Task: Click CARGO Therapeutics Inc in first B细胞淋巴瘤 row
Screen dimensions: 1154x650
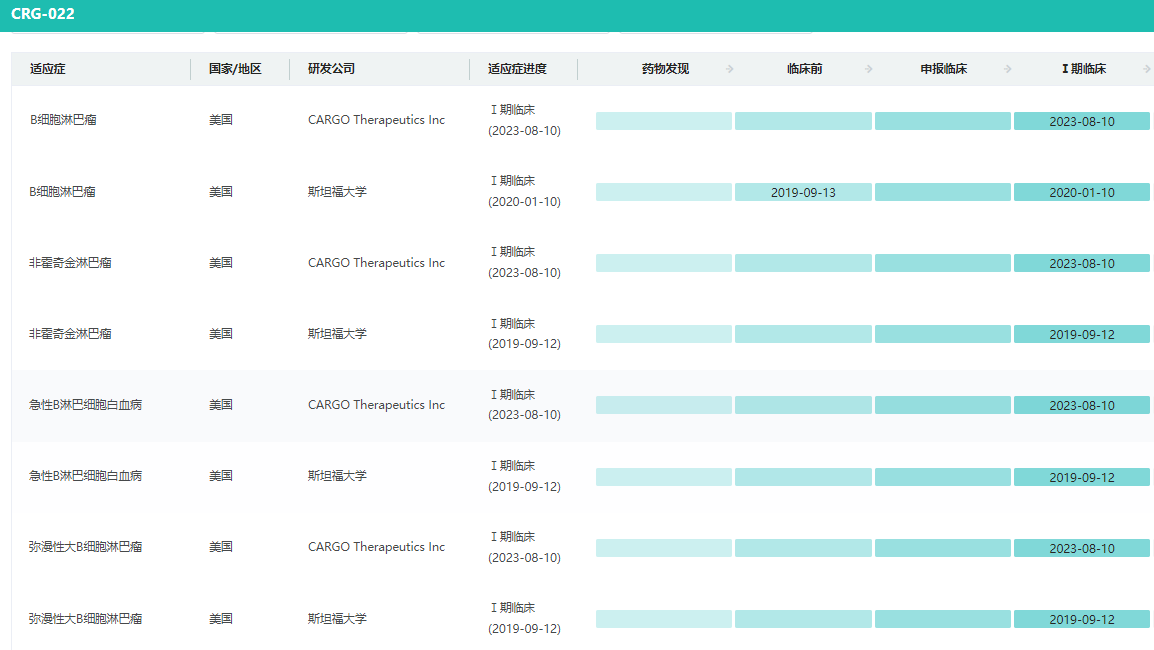Action: click(376, 119)
